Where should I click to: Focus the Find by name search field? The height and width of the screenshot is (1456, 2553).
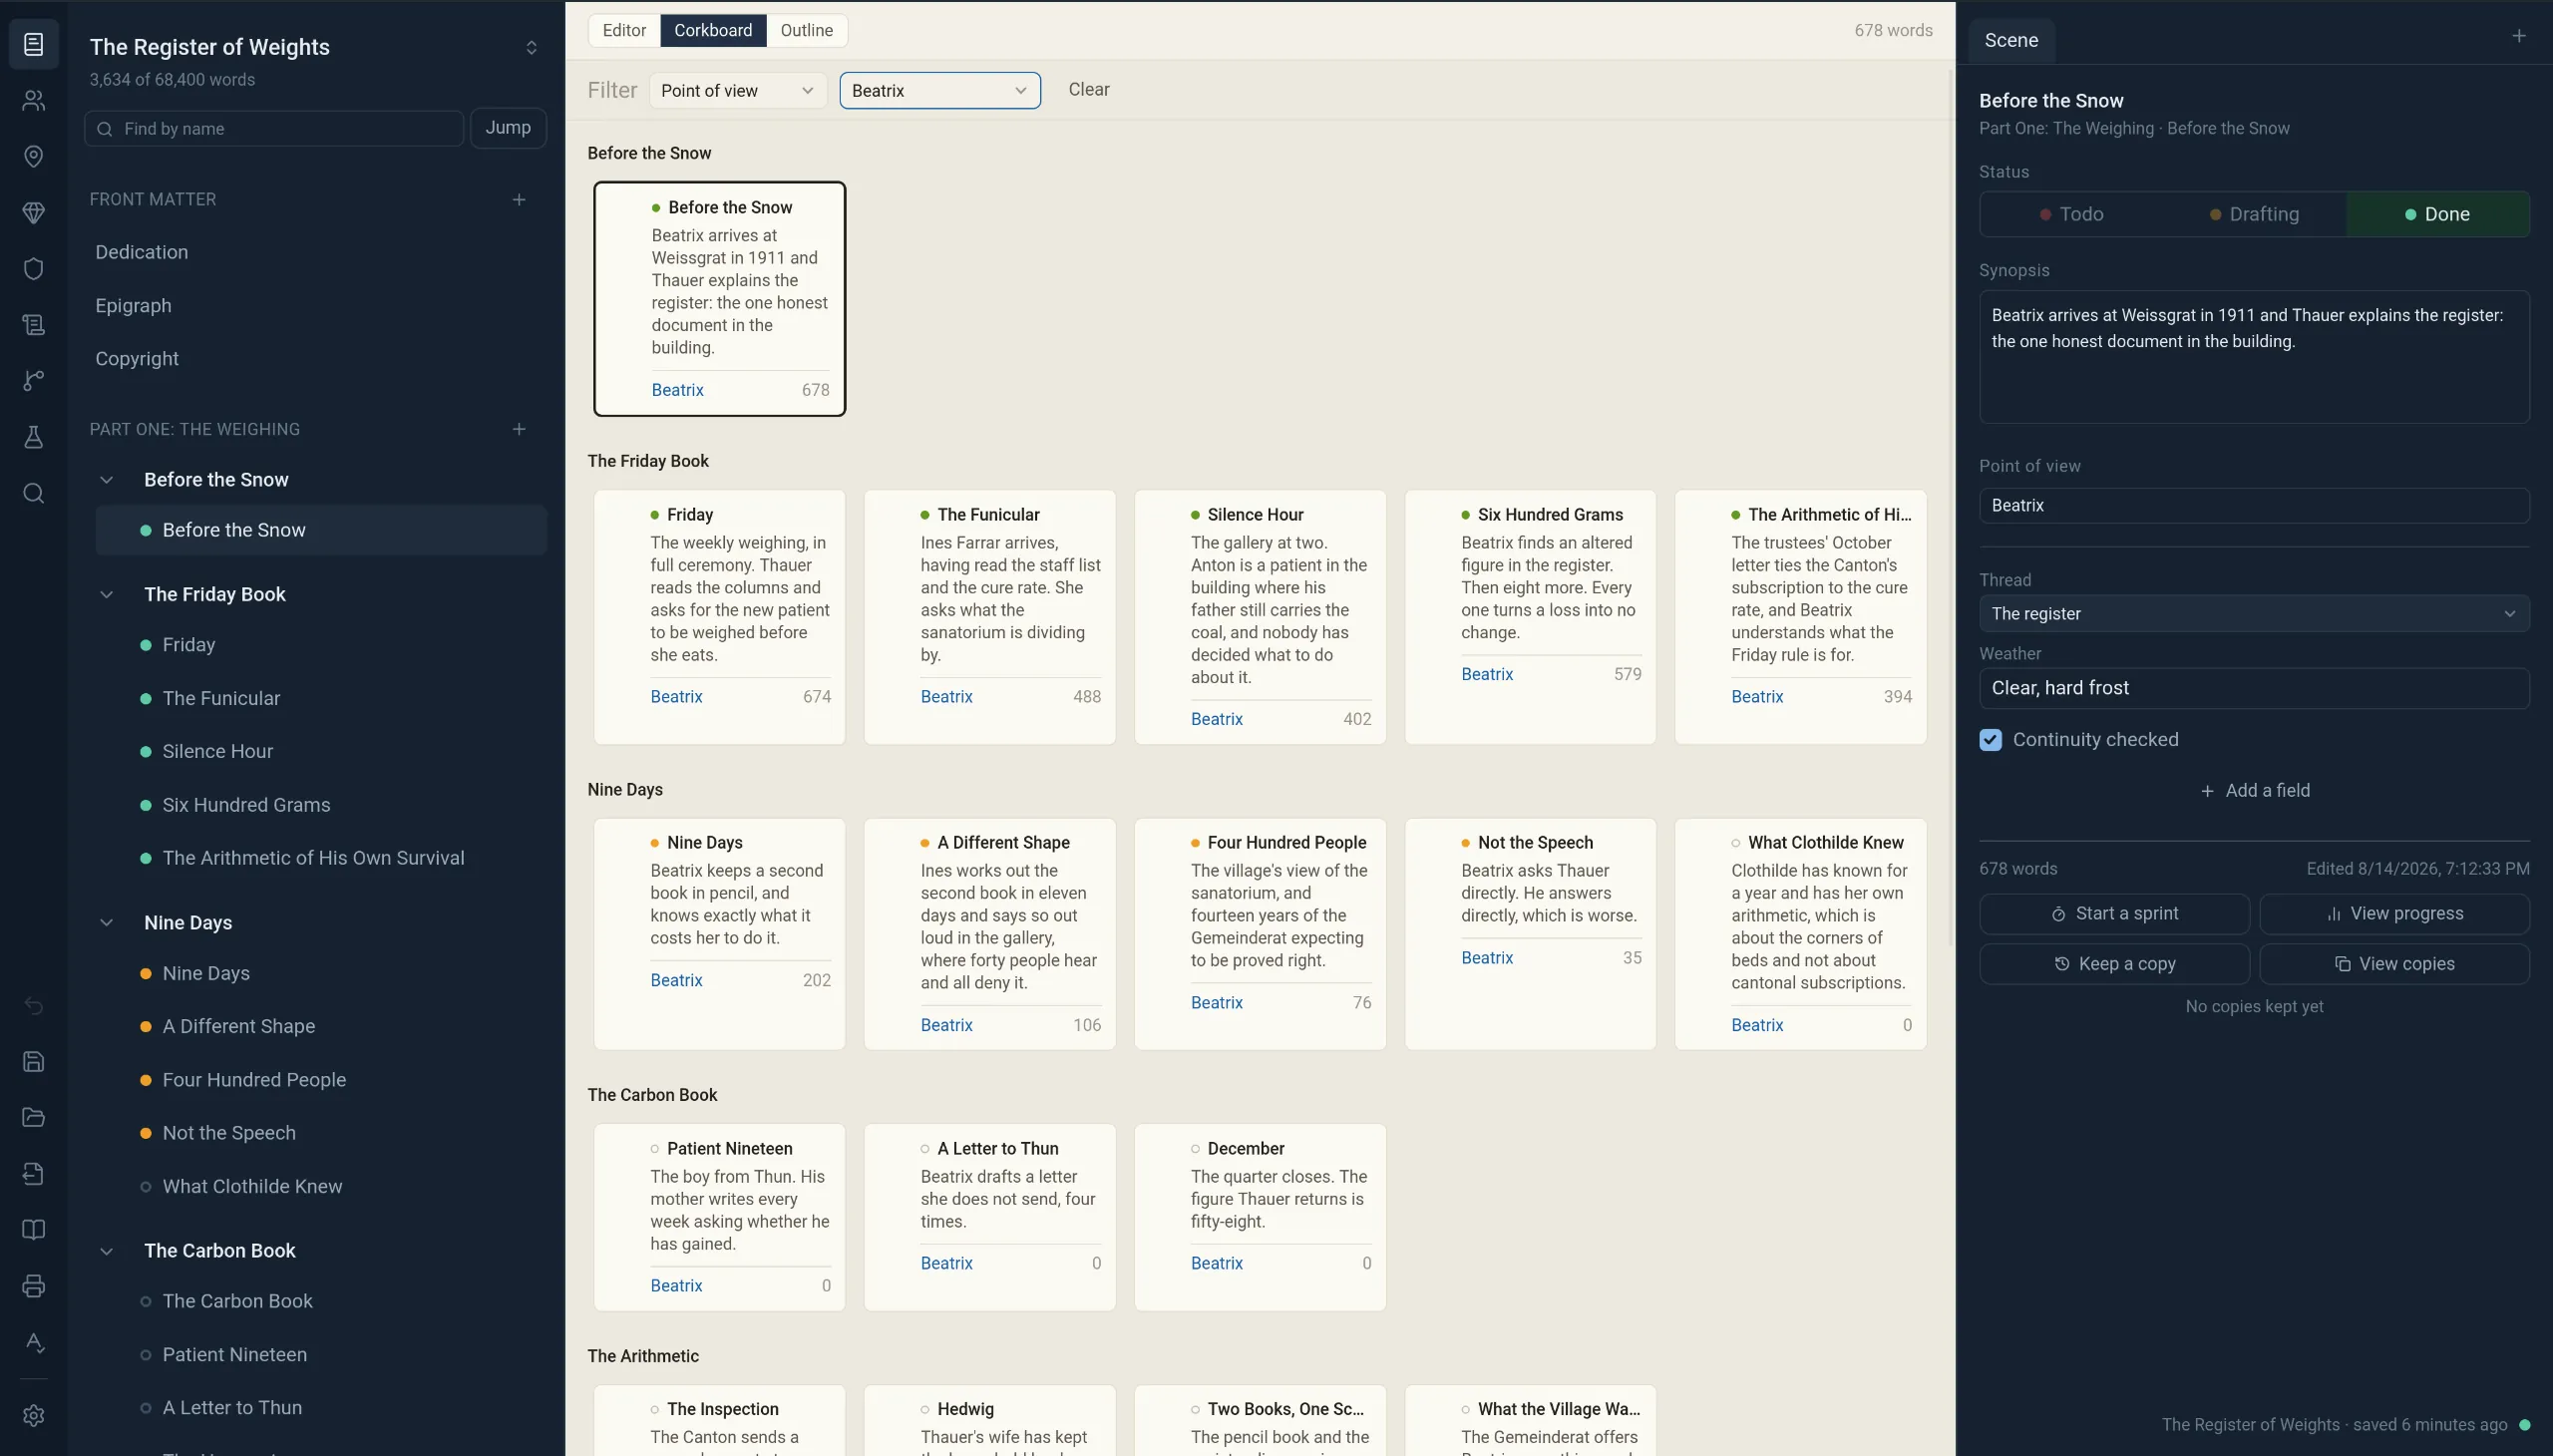(274, 128)
